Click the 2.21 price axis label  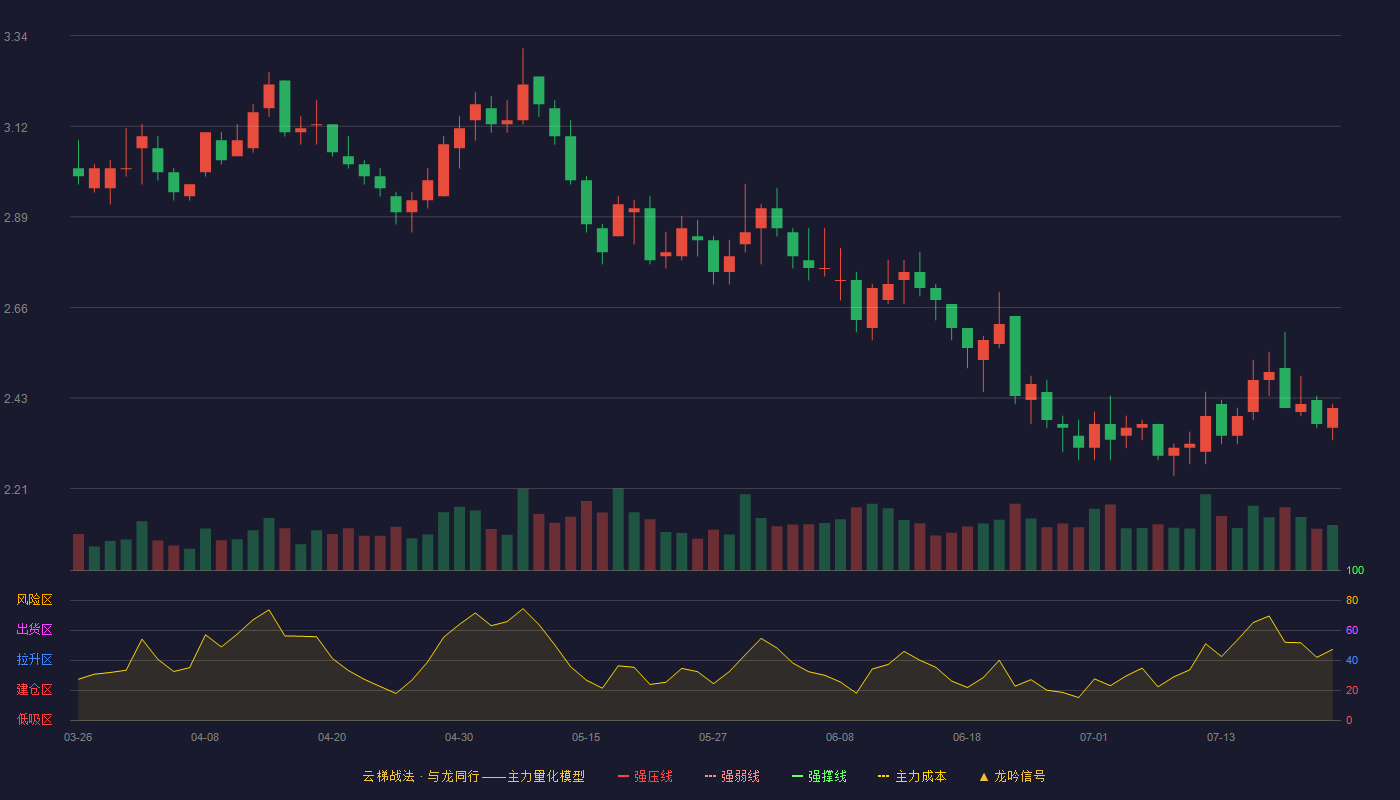click(16, 490)
